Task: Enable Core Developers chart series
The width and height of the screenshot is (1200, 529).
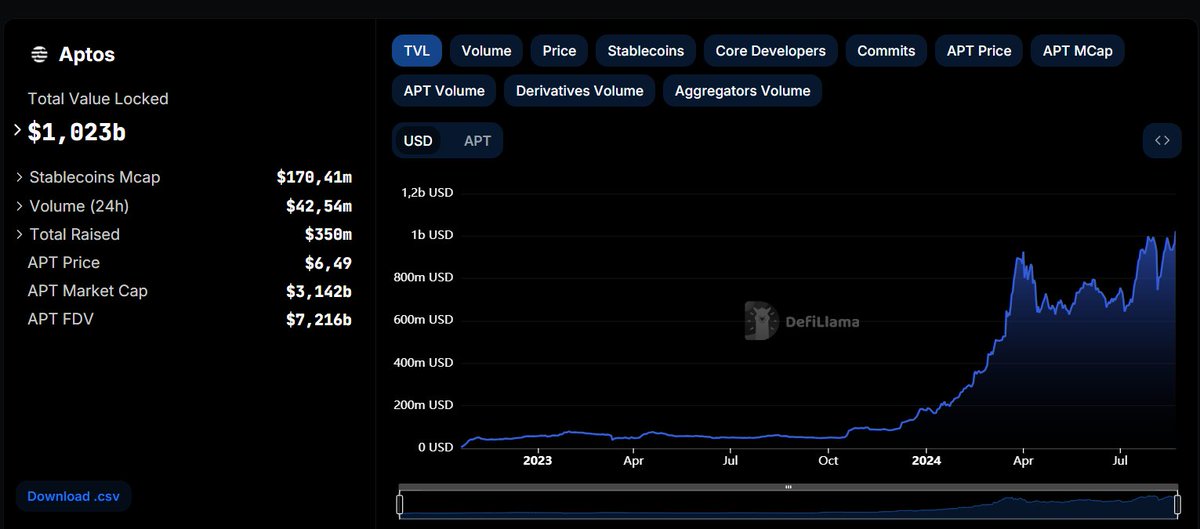Action: point(771,50)
